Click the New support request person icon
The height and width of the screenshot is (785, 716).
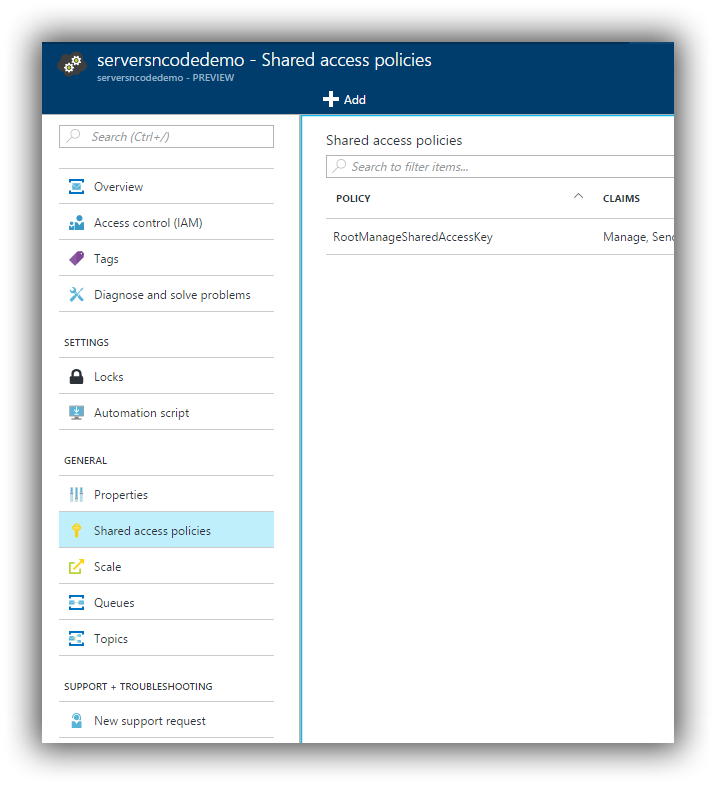(76, 721)
